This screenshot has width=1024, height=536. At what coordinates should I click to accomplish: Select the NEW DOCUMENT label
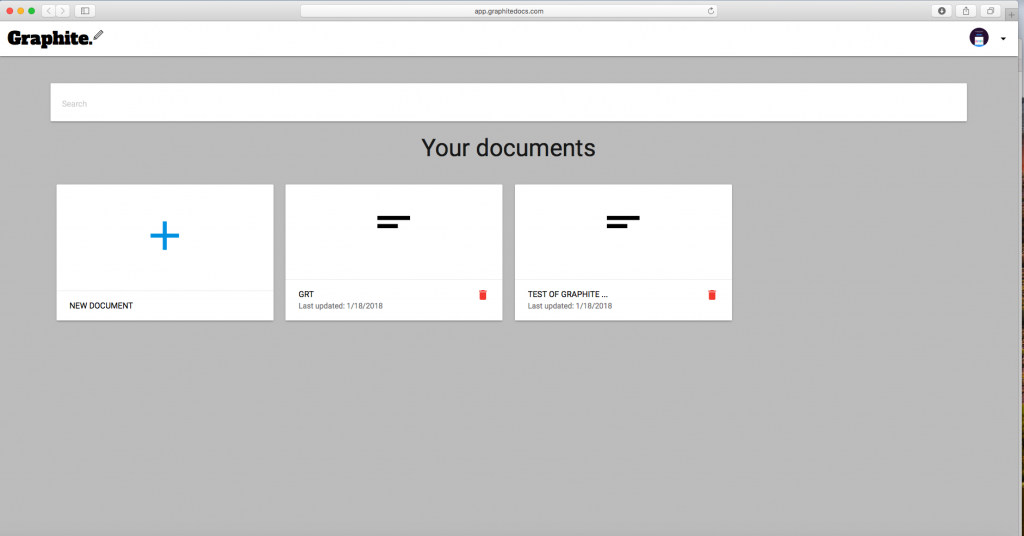(x=101, y=306)
